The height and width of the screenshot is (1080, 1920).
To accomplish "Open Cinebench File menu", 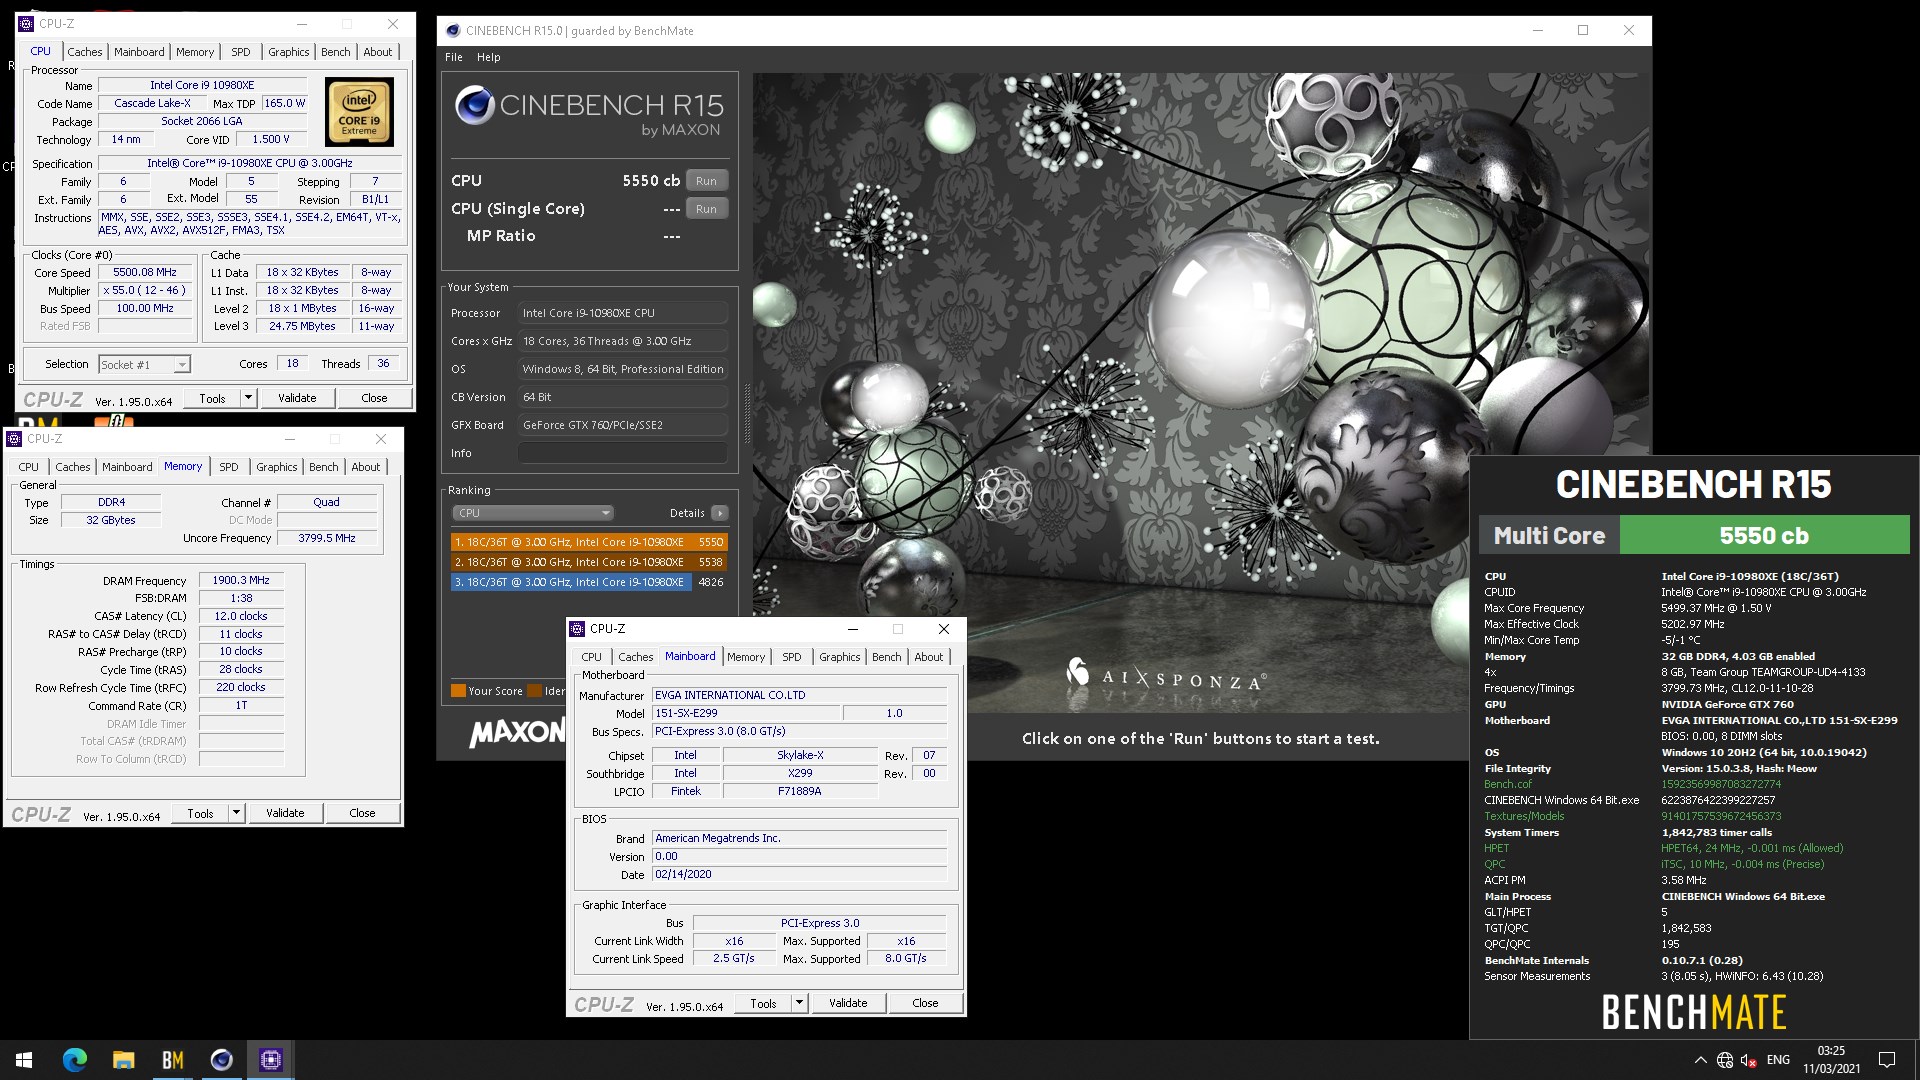I will (x=454, y=57).
